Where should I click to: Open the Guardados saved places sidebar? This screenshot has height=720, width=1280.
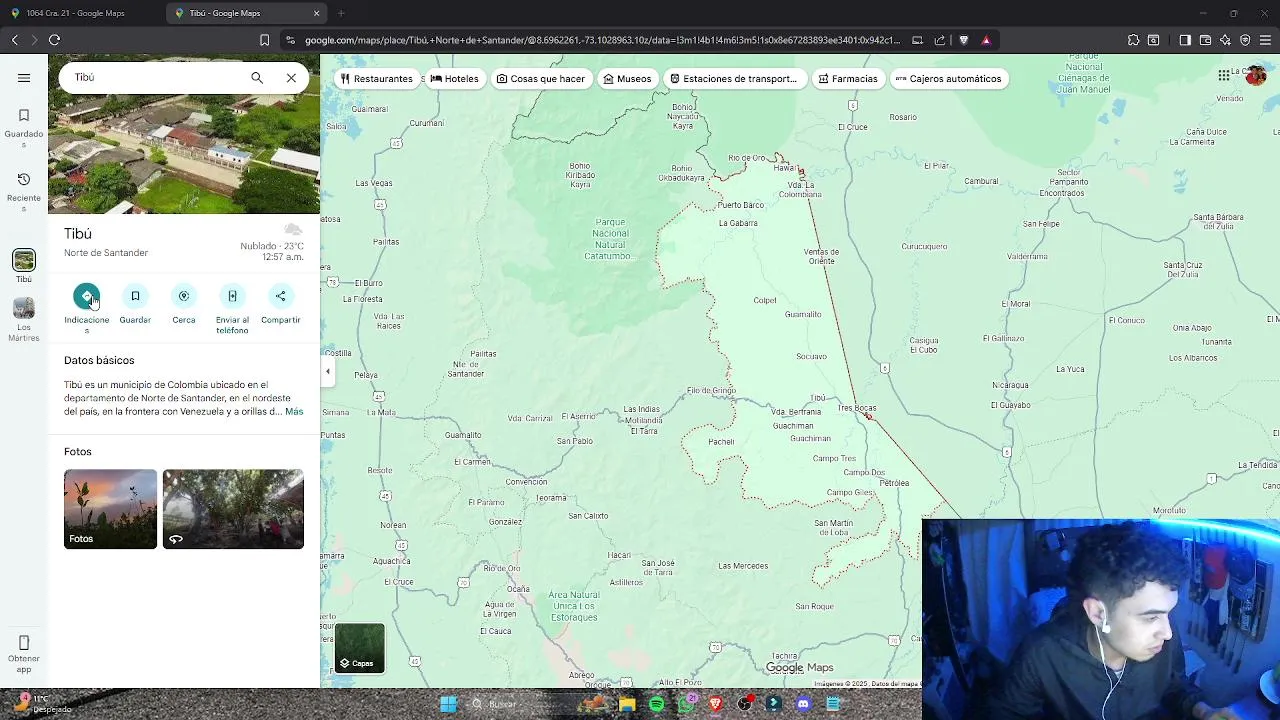click(x=24, y=129)
